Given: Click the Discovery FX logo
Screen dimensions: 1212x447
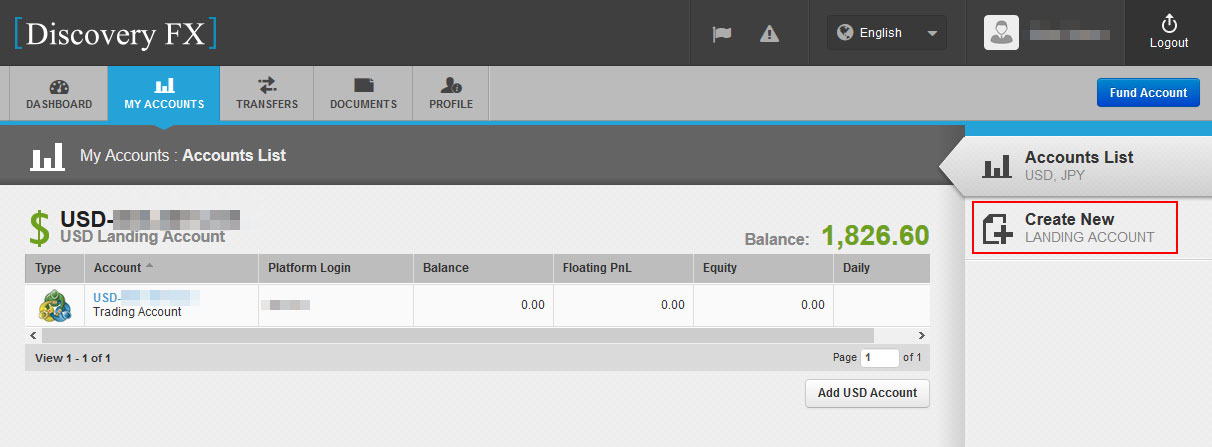Looking at the screenshot, I should [115, 33].
